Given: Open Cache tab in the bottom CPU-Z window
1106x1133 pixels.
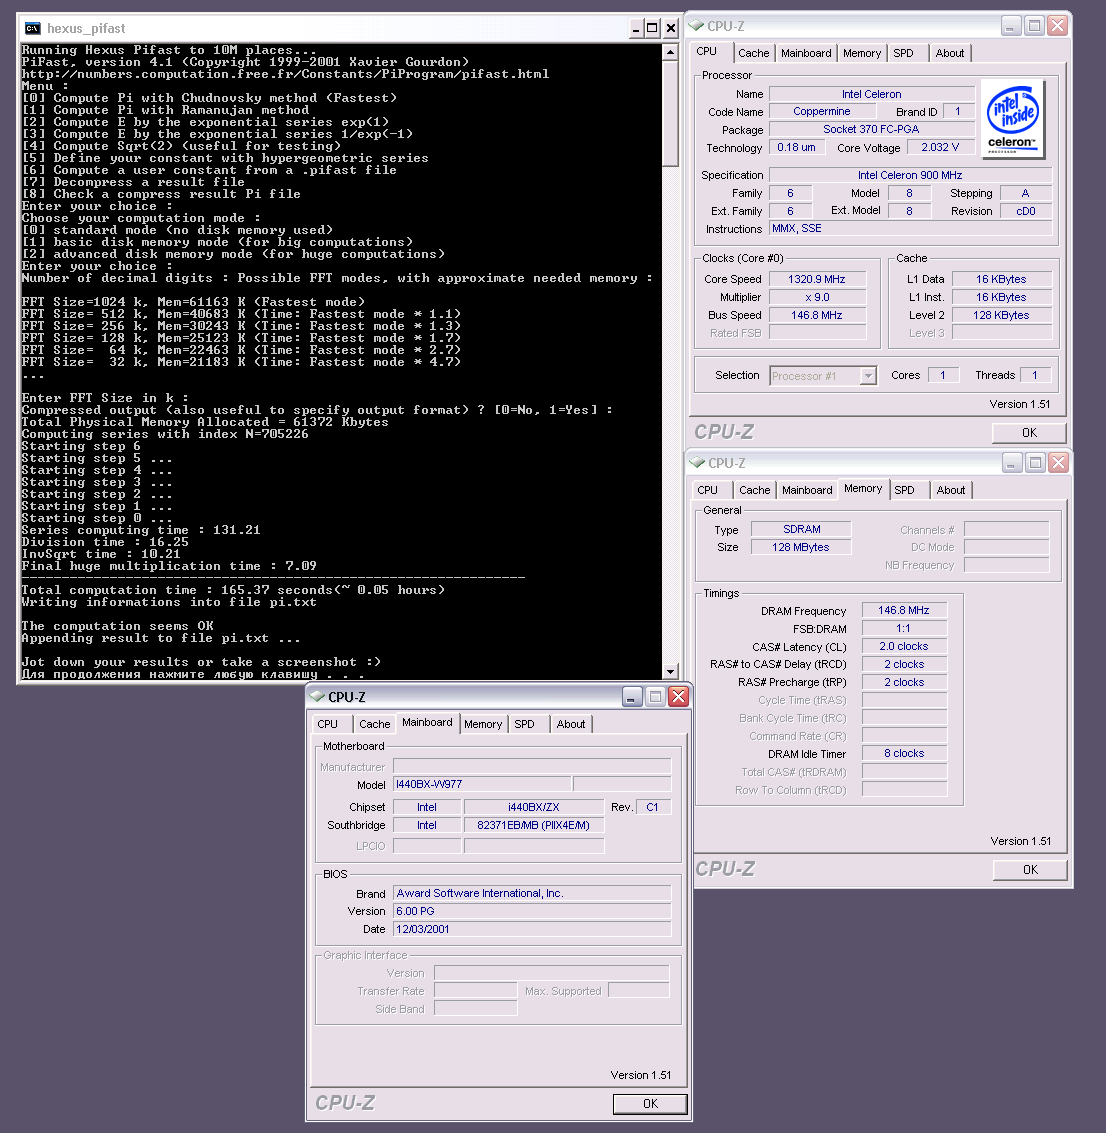Looking at the screenshot, I should [374, 724].
